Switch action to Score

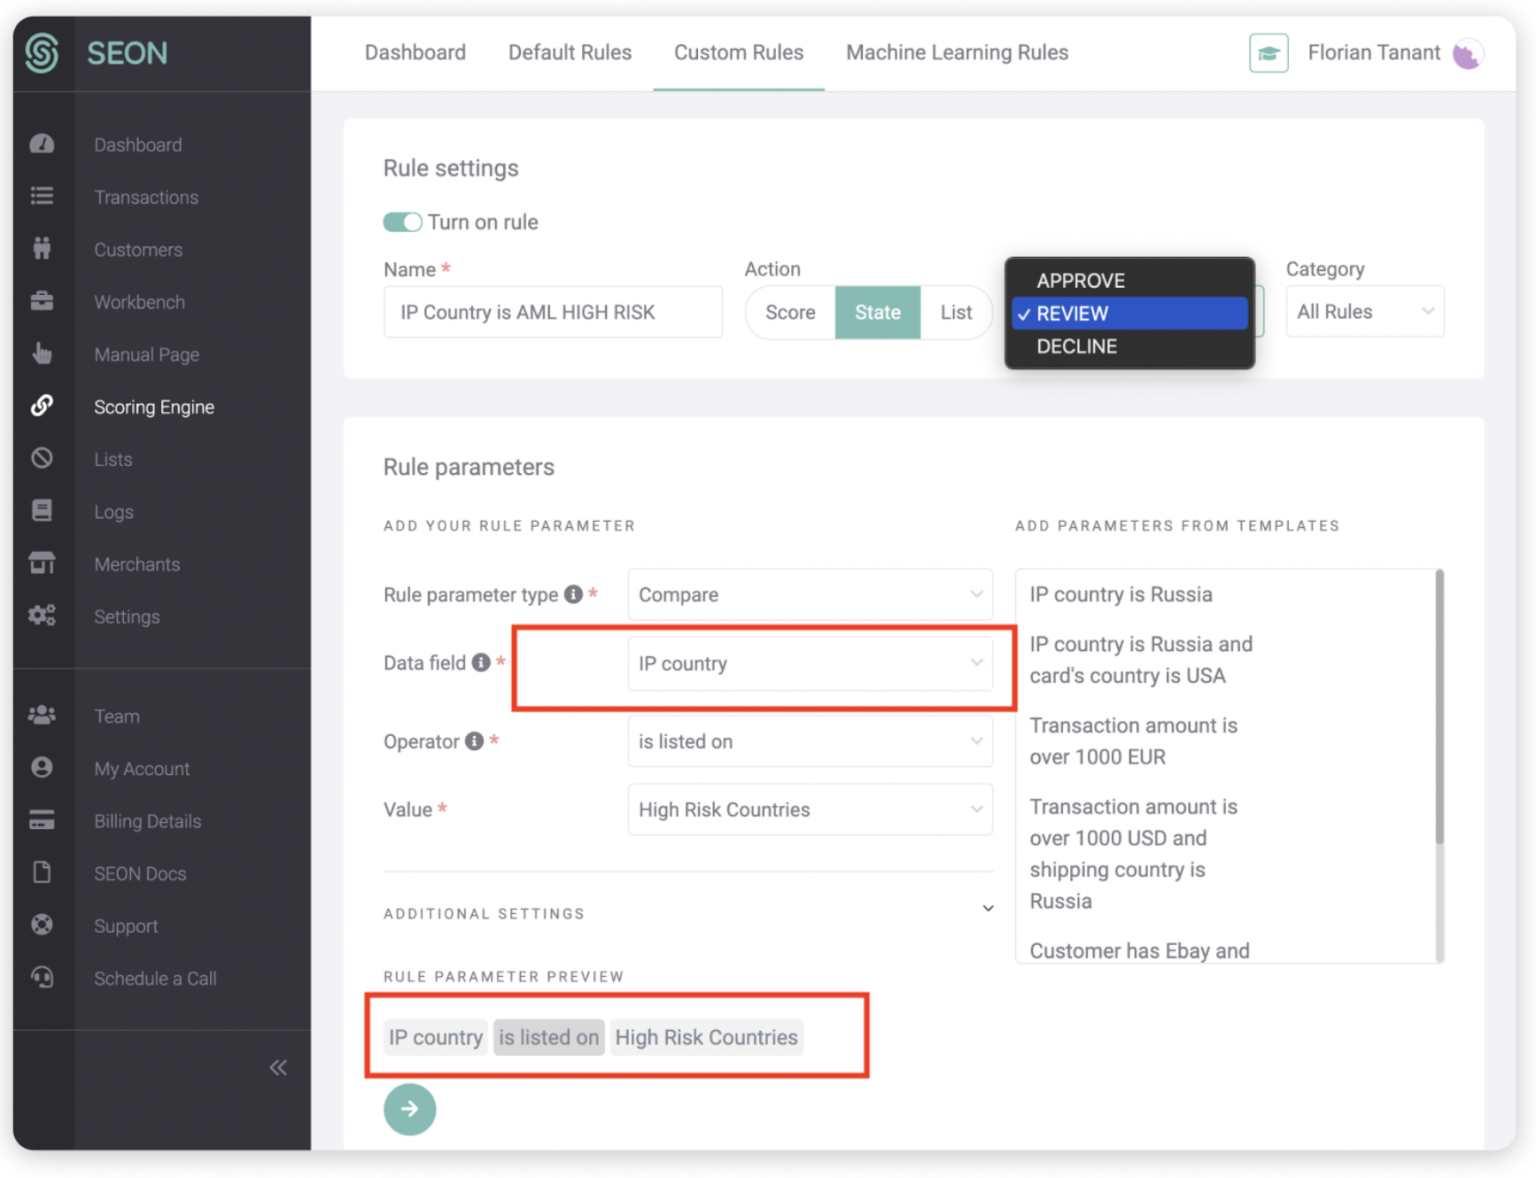tap(789, 312)
